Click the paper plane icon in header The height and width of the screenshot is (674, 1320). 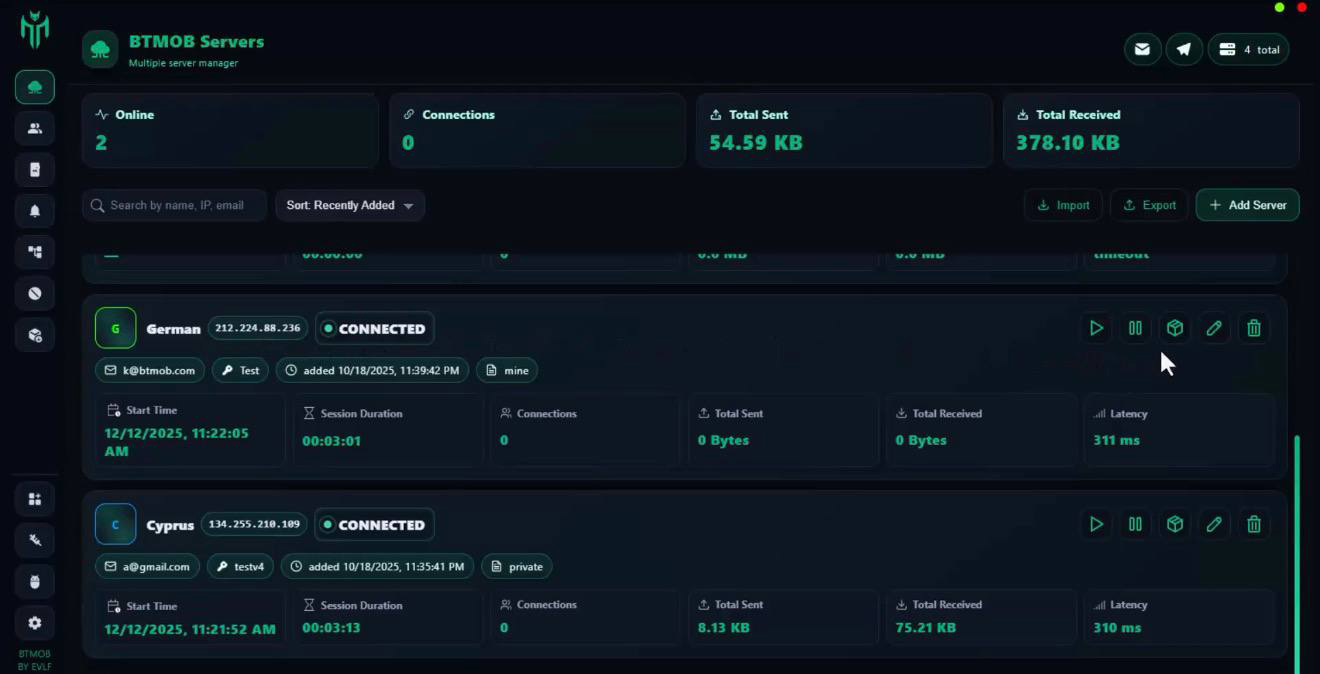1183,49
